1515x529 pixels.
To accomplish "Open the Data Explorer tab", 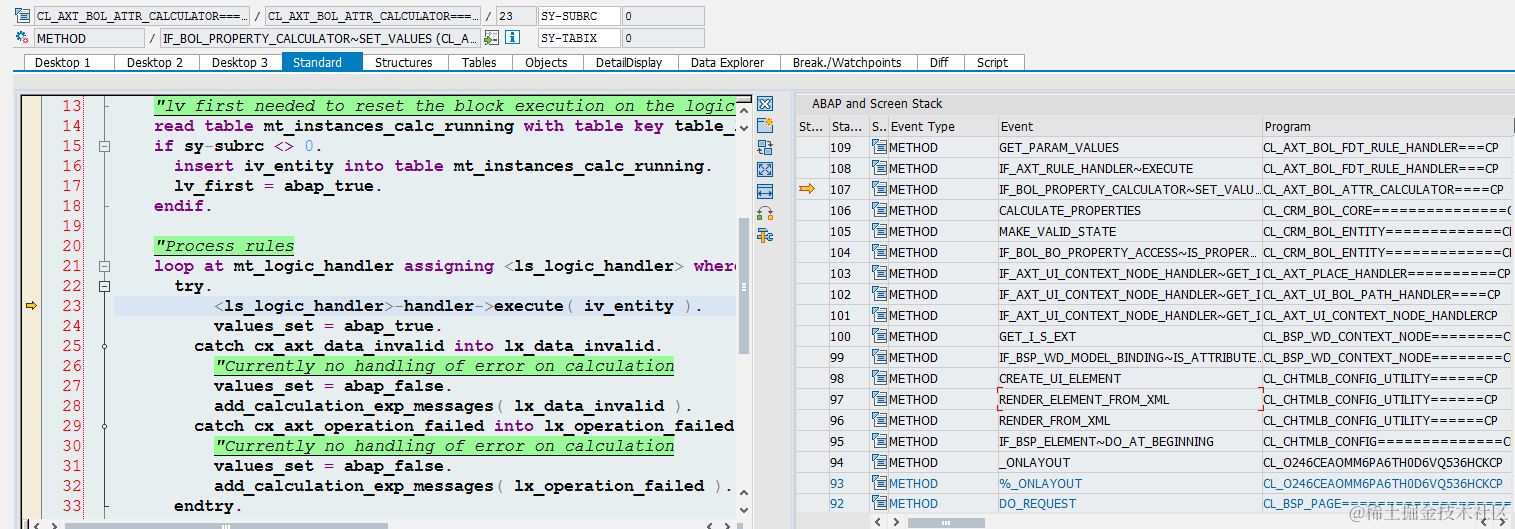I will pos(728,62).
